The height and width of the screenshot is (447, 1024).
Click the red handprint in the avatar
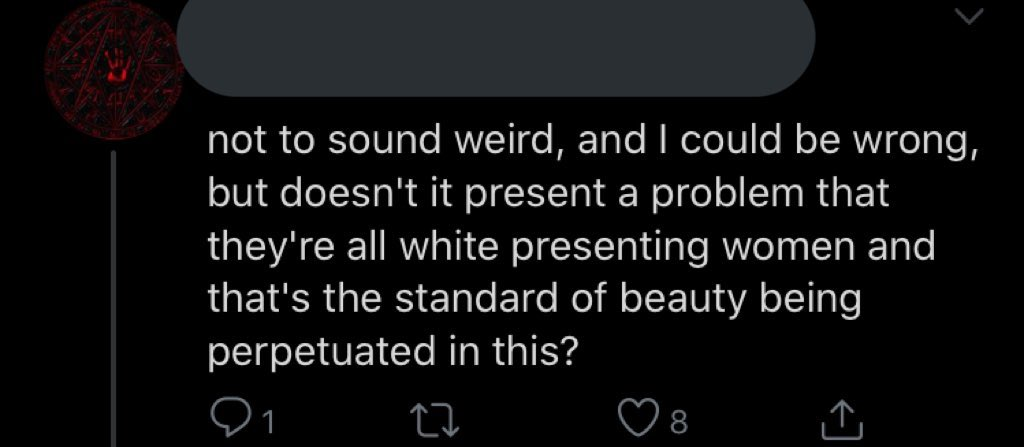[x=119, y=65]
